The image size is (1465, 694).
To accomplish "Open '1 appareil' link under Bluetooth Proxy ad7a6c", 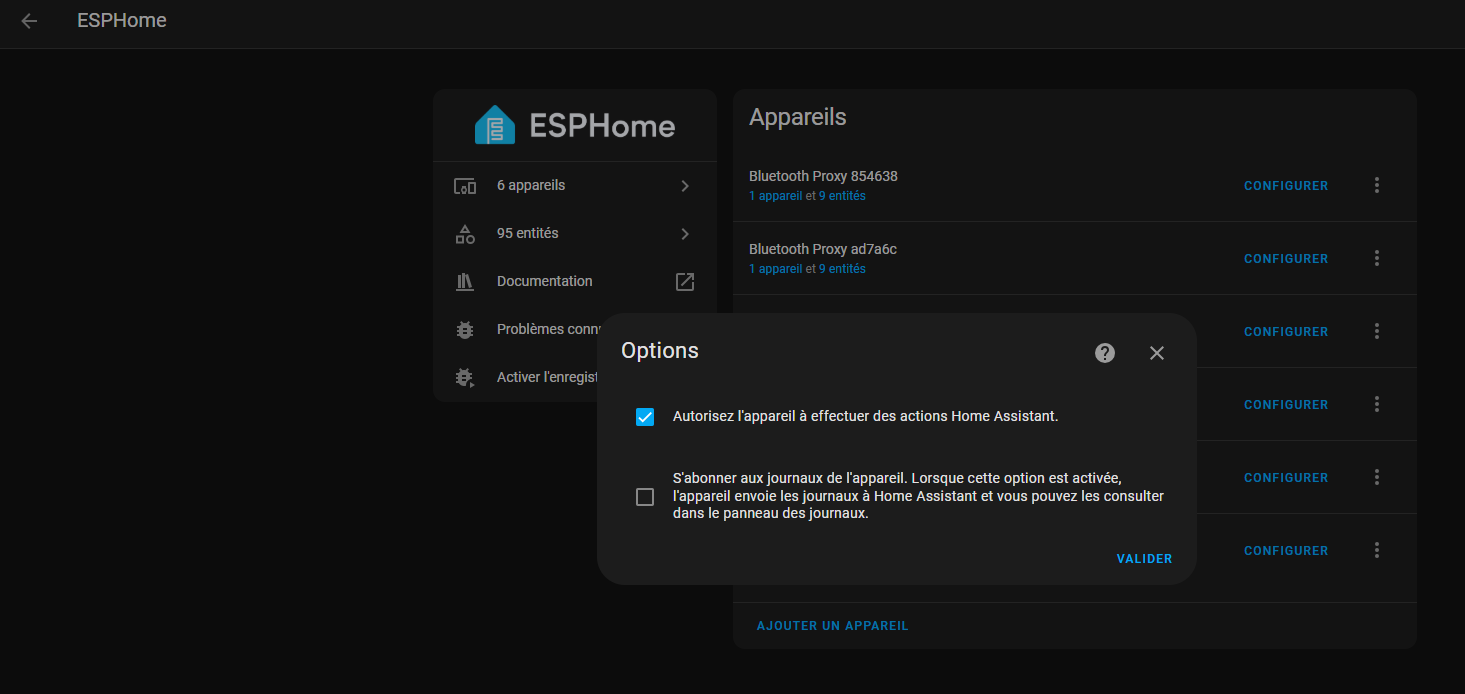I will [776, 269].
